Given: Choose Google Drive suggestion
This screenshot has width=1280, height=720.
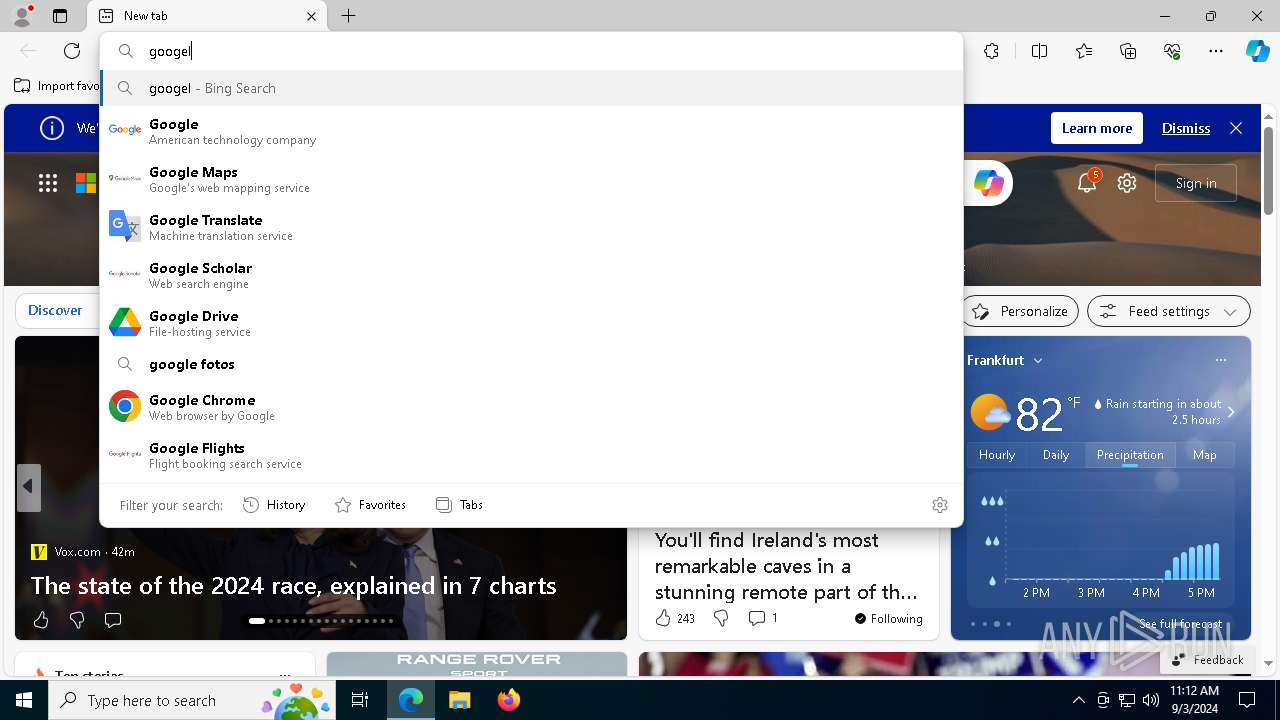Looking at the screenshot, I should [531, 323].
